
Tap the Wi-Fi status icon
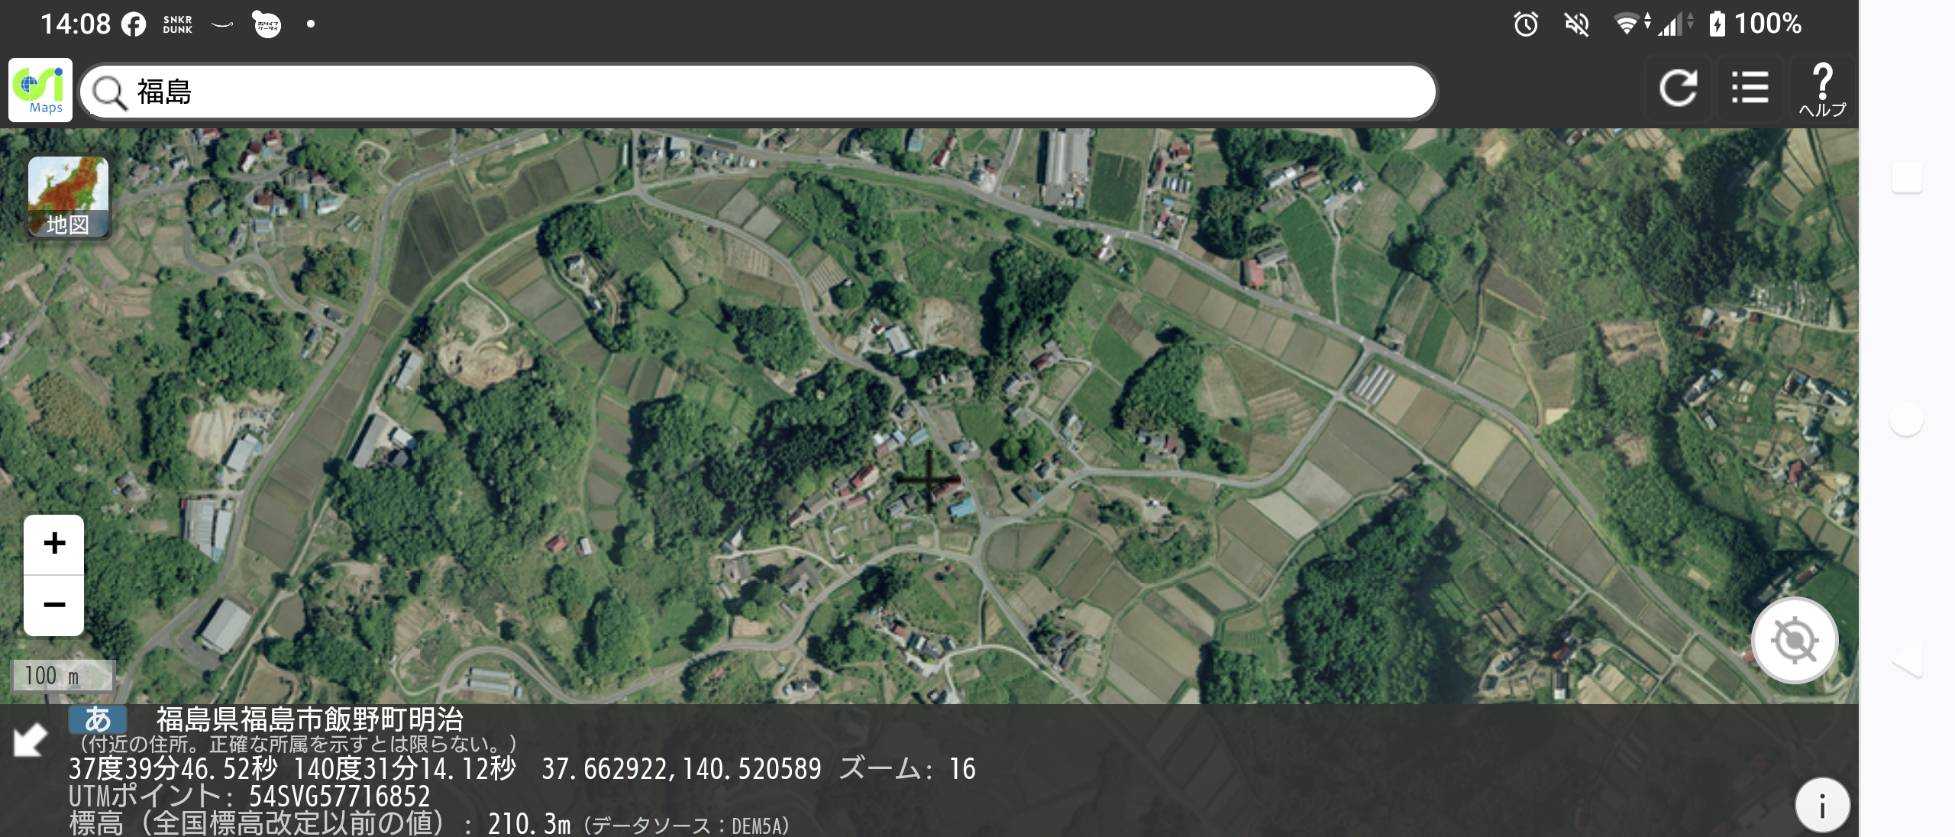tap(1629, 24)
